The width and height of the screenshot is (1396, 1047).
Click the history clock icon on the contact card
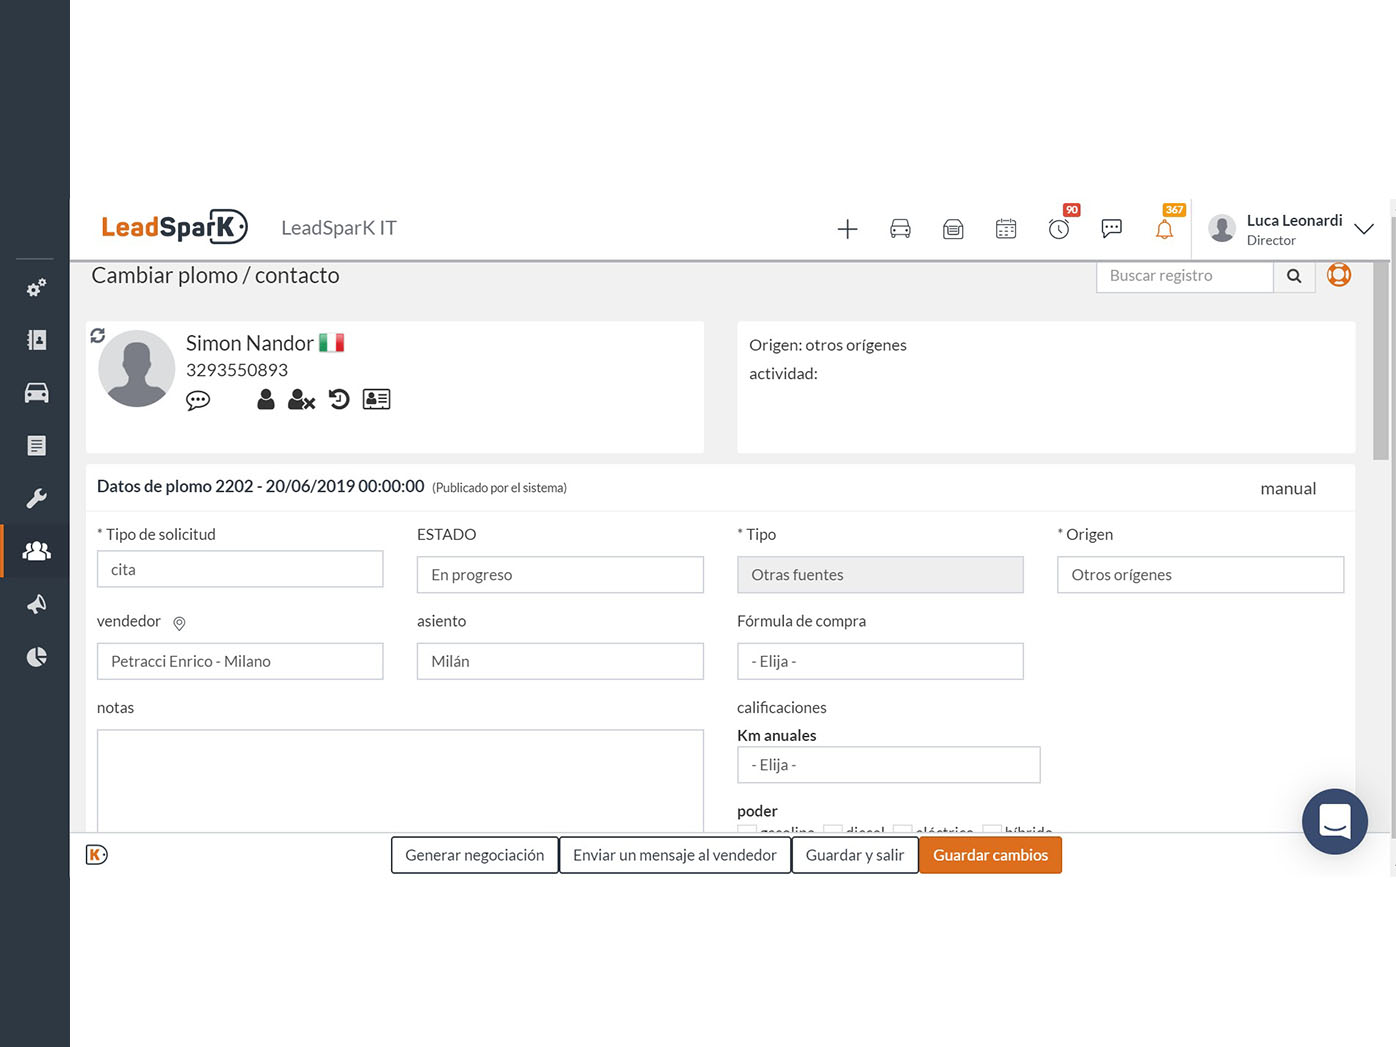(339, 399)
